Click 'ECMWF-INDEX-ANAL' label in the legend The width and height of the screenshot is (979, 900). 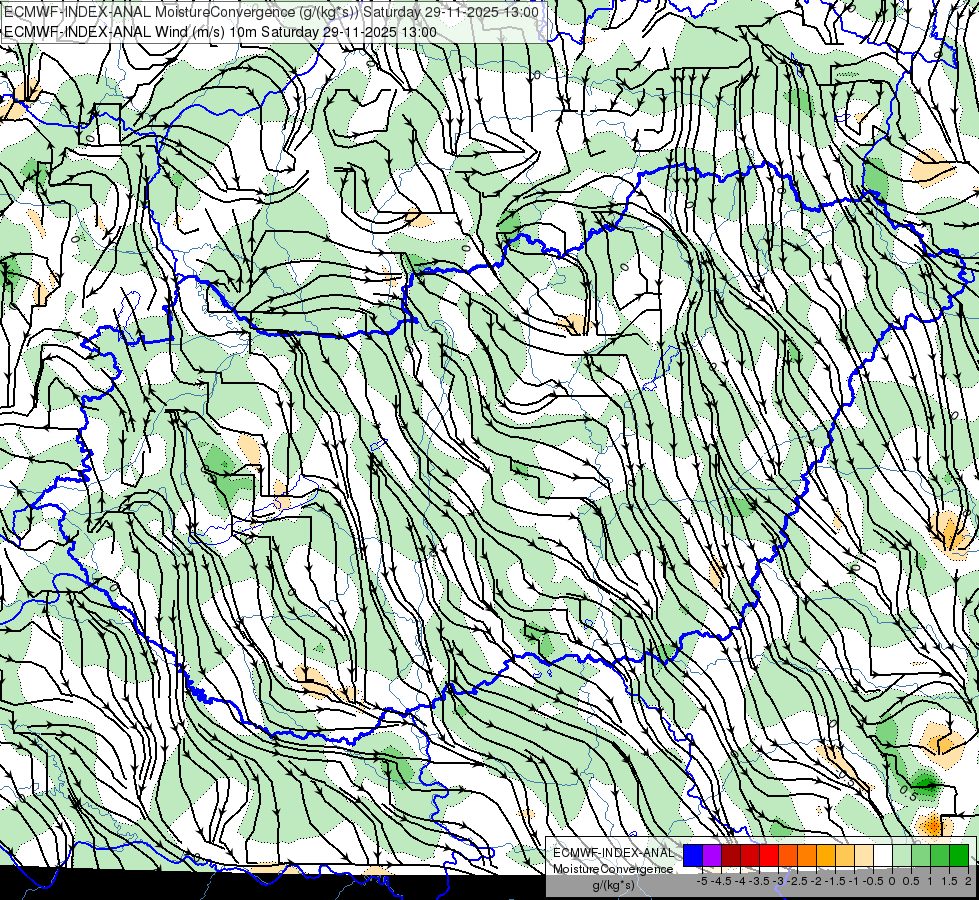[x=614, y=853]
